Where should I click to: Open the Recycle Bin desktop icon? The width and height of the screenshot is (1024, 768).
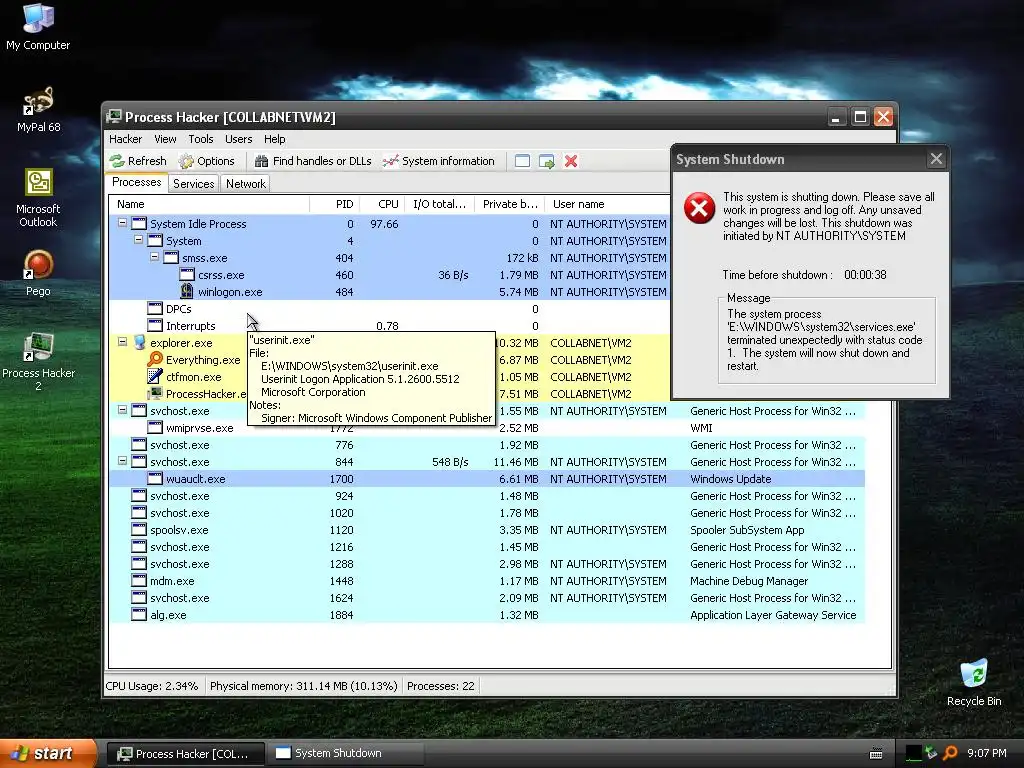click(x=974, y=682)
